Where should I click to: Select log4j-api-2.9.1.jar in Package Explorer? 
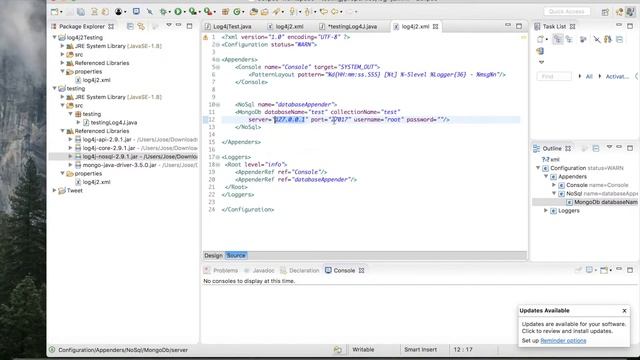click(107, 140)
